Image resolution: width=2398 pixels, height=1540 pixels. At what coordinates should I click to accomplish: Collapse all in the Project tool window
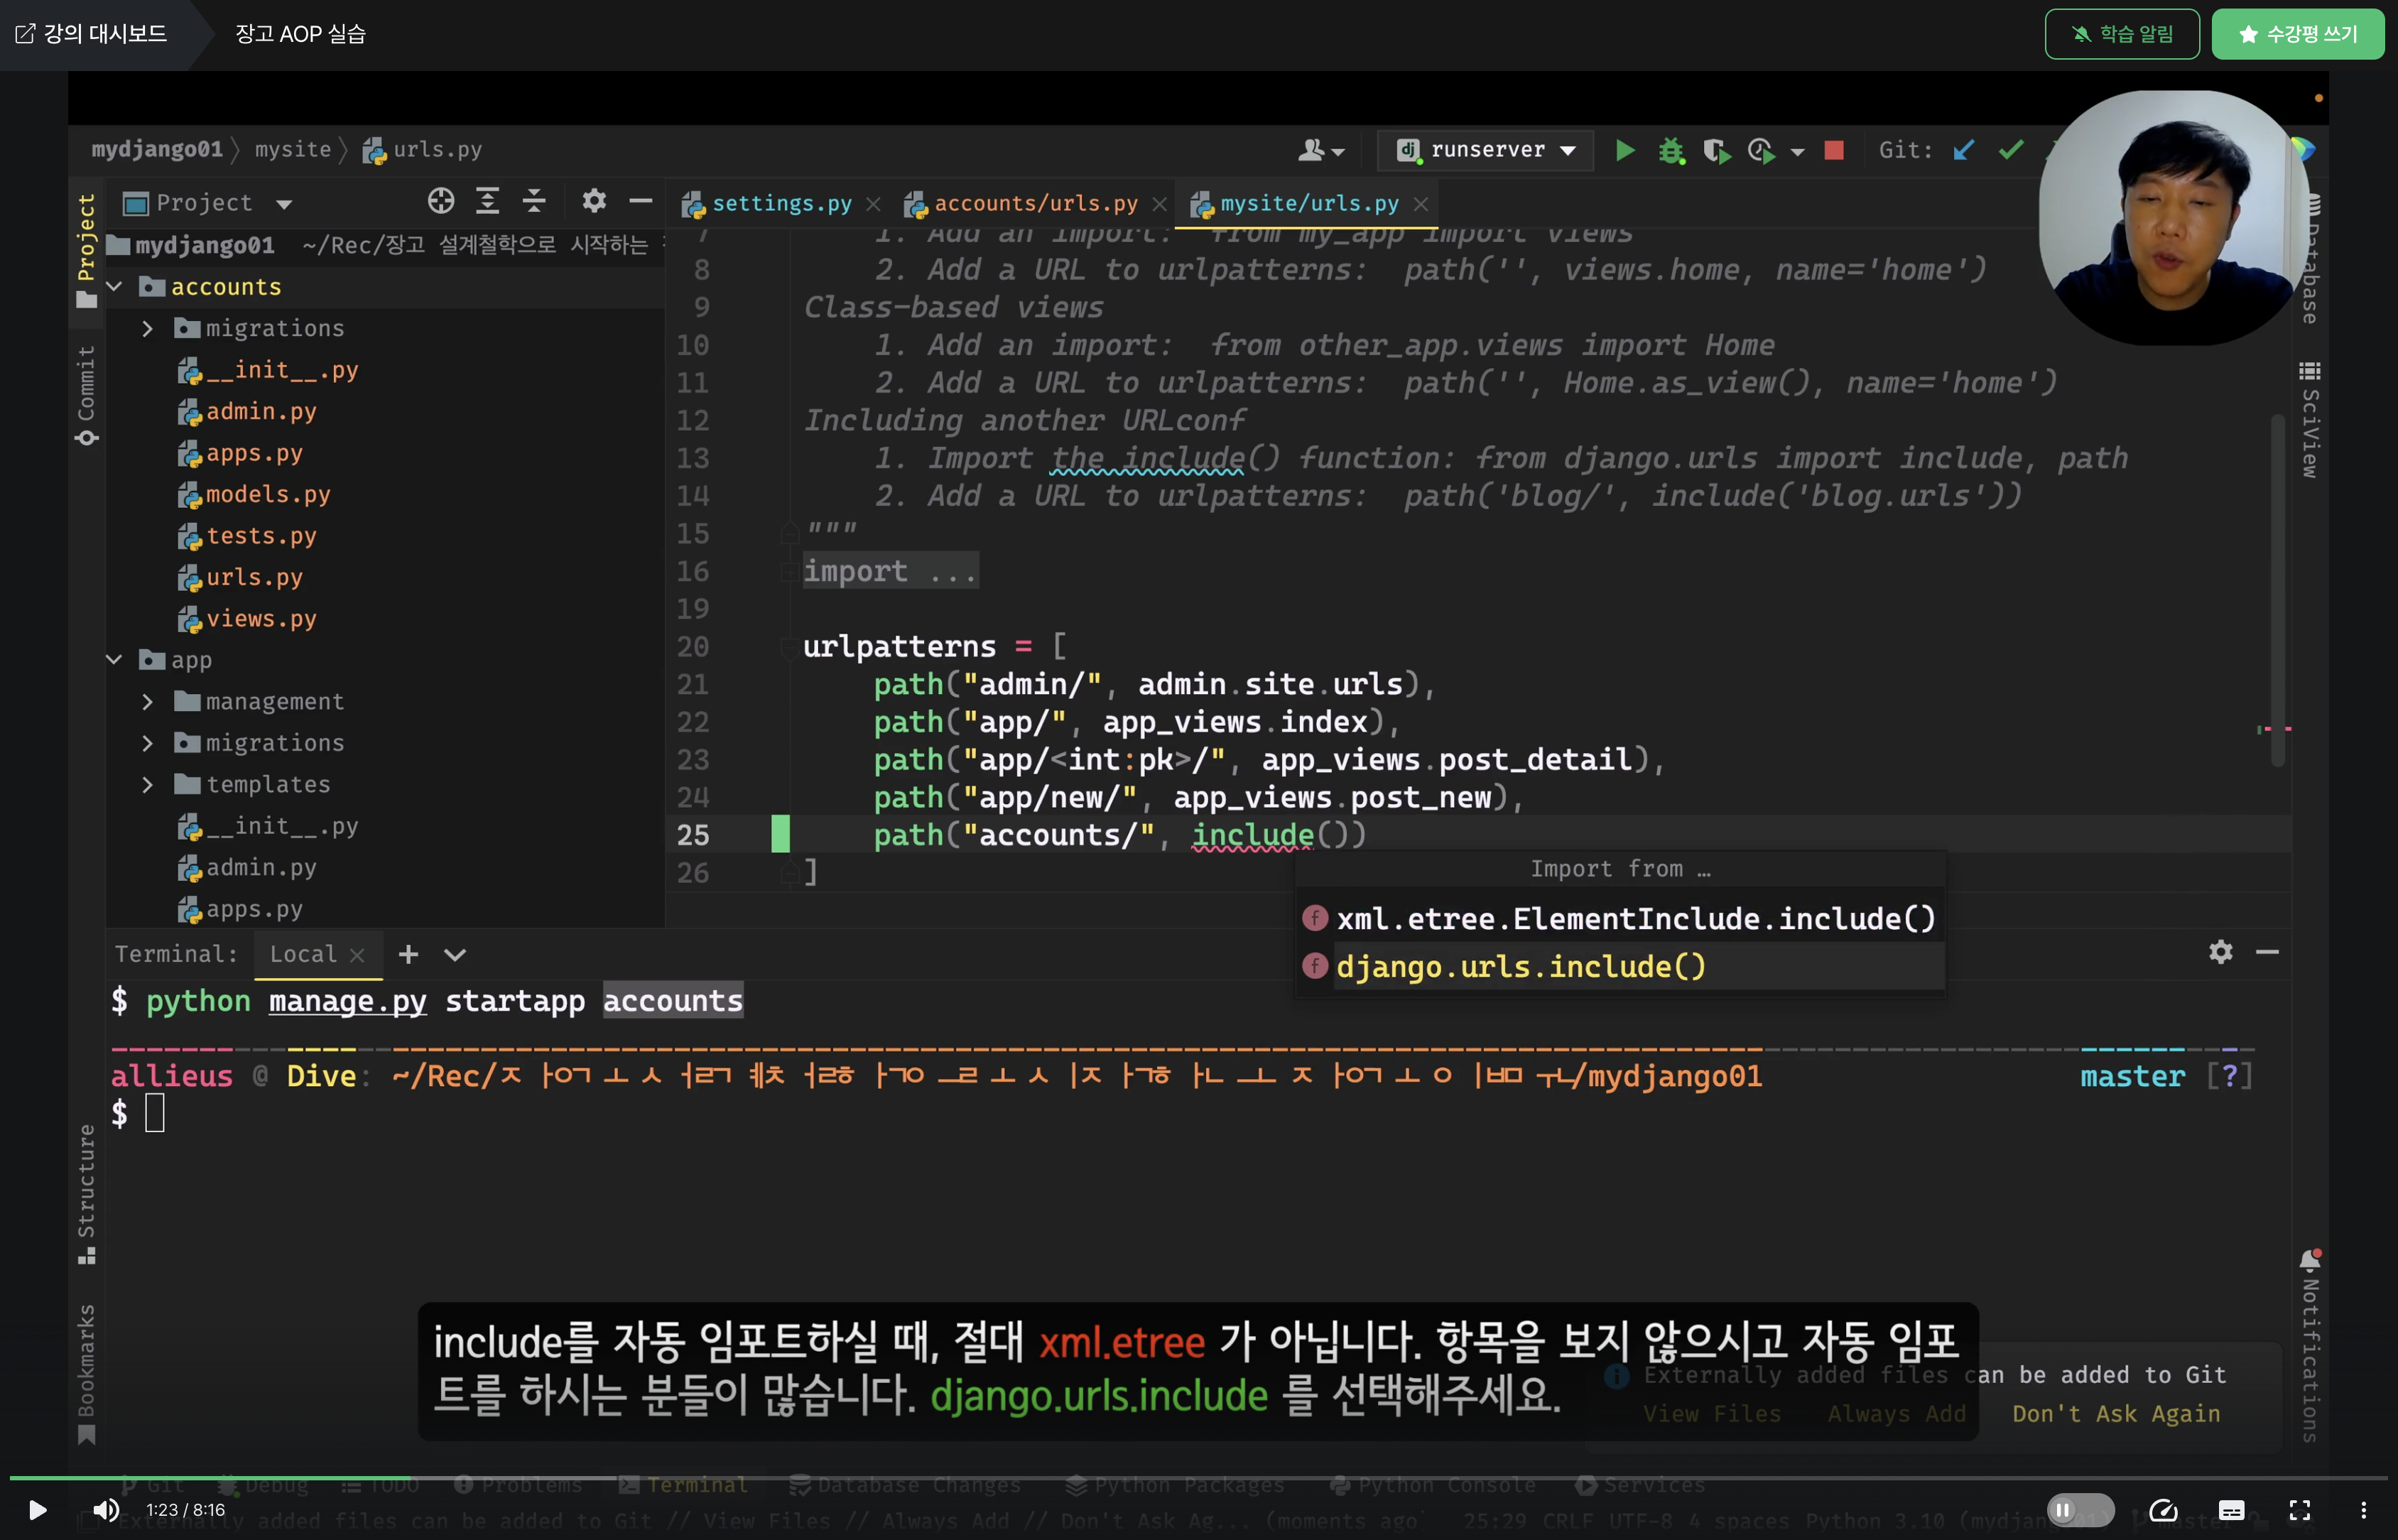534,202
